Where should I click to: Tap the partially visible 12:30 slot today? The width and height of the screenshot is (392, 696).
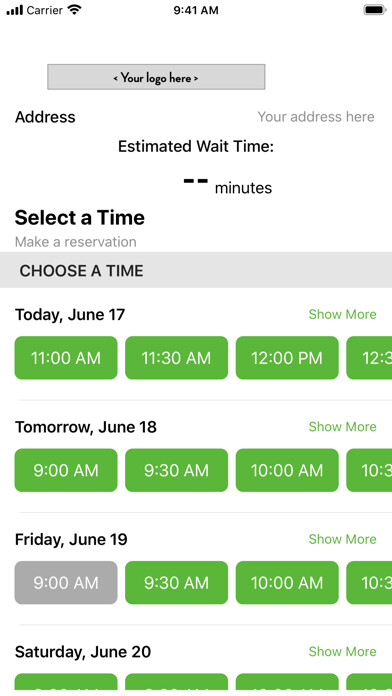[369, 358]
